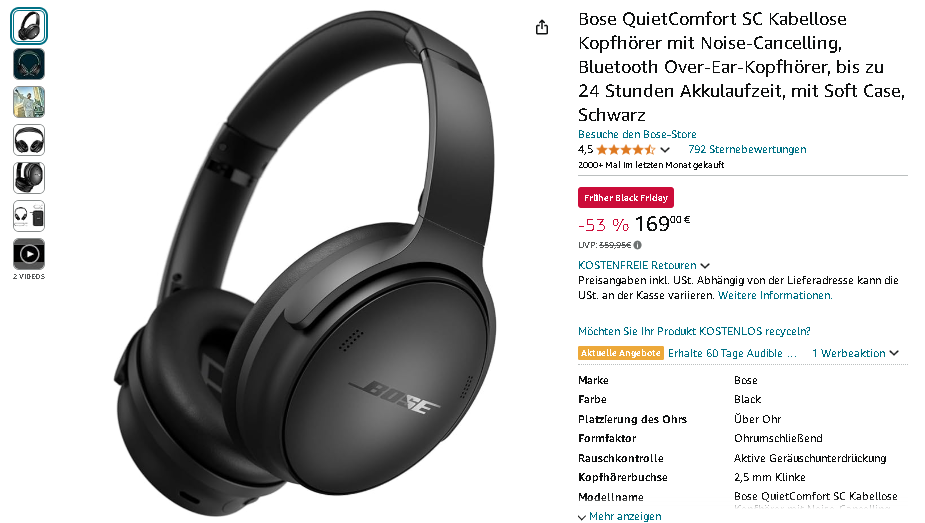This screenshot has width=925, height=523.
Task: Expand the 1 Werbeaktion dropdown
Action: tap(855, 353)
